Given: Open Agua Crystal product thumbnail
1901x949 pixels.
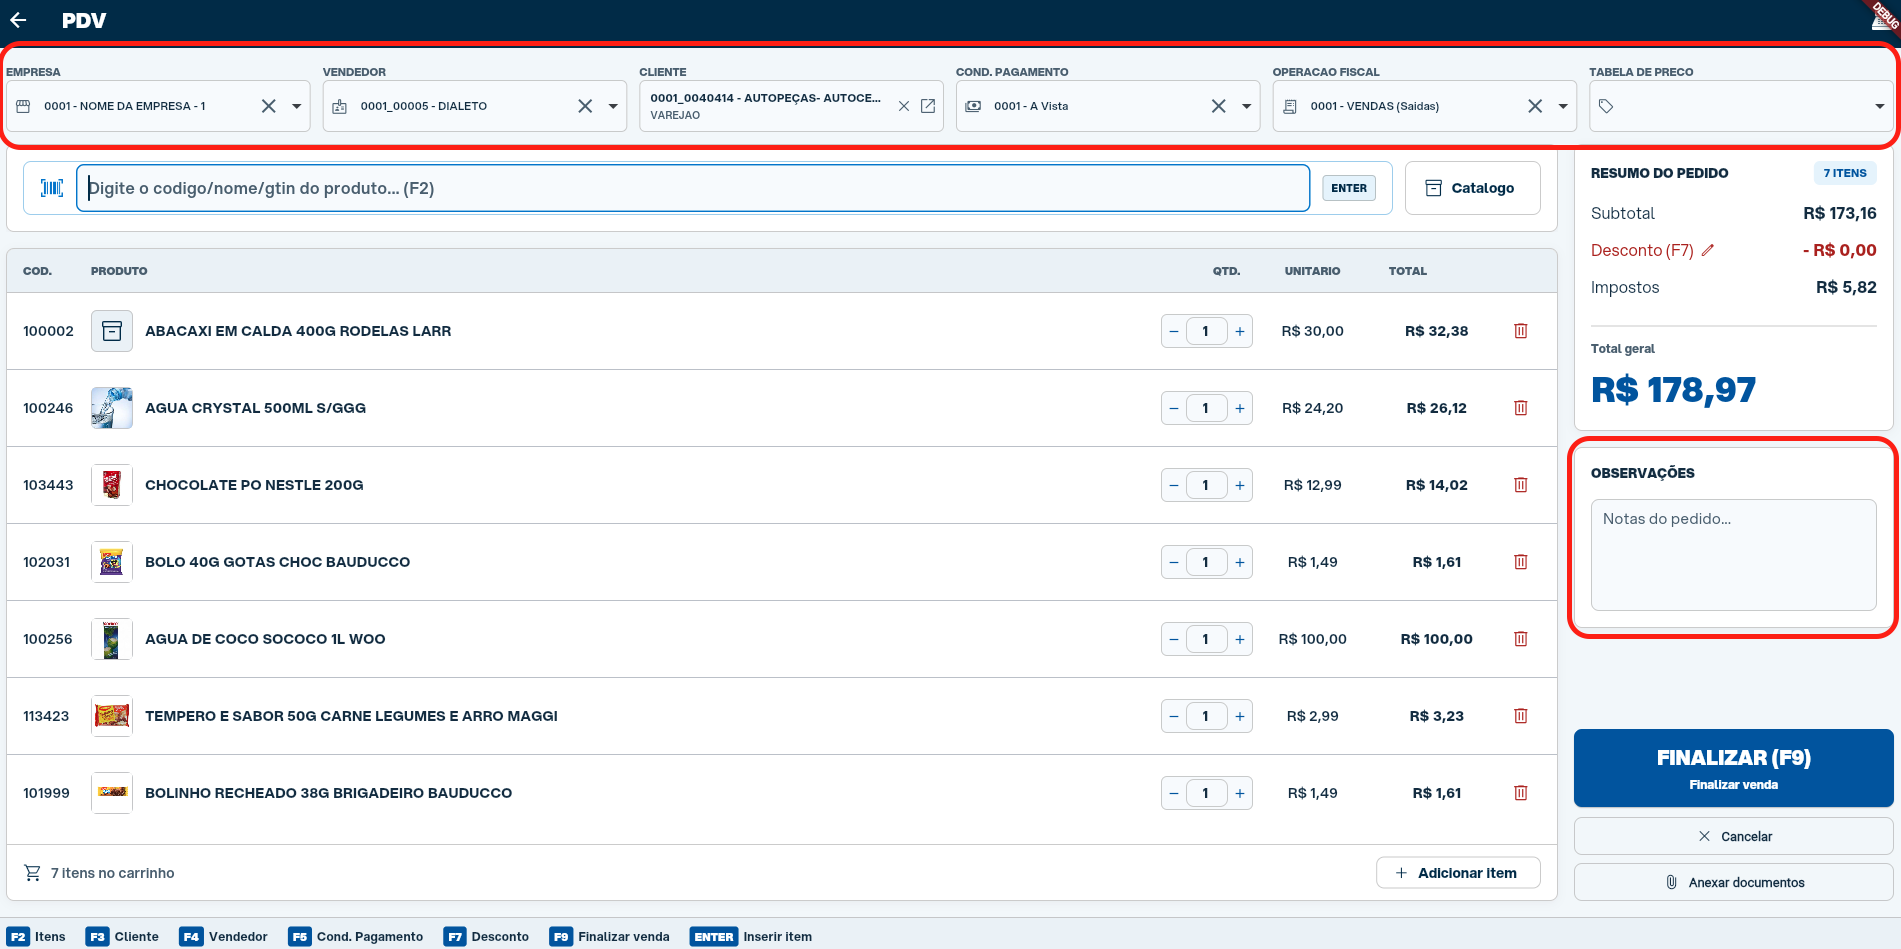Looking at the screenshot, I should pyautogui.click(x=112, y=408).
